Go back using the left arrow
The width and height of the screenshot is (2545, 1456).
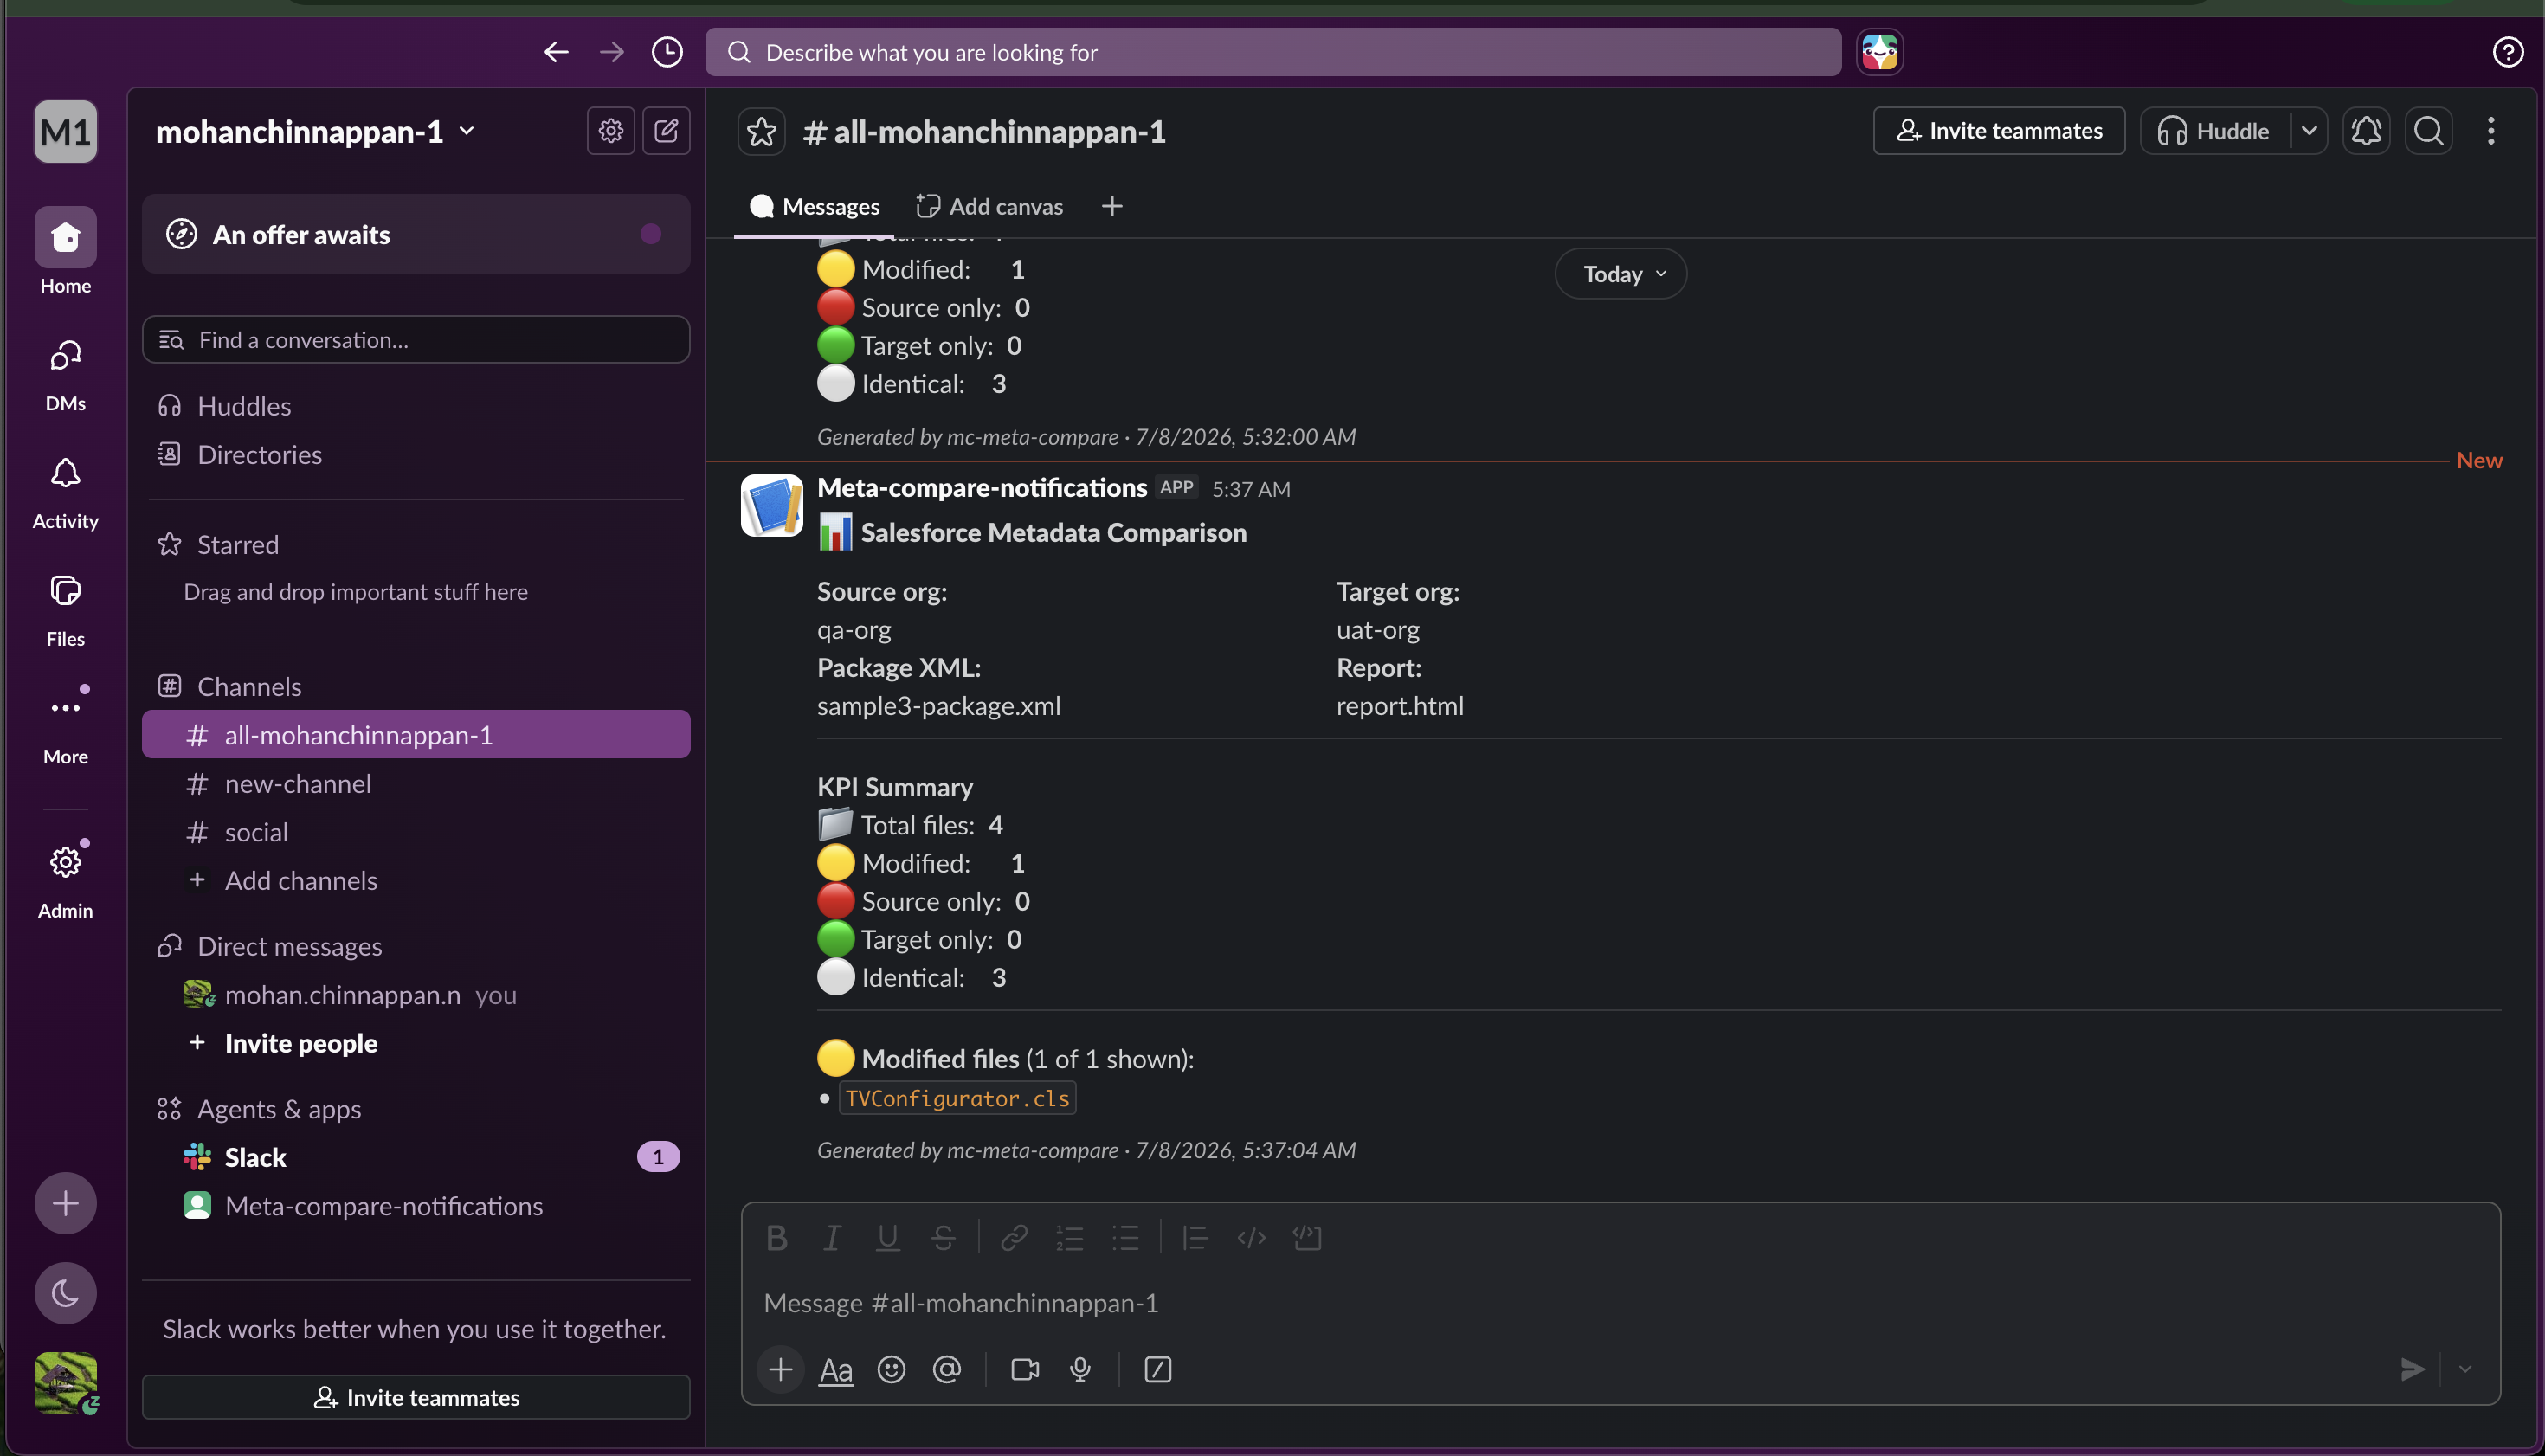coord(556,52)
